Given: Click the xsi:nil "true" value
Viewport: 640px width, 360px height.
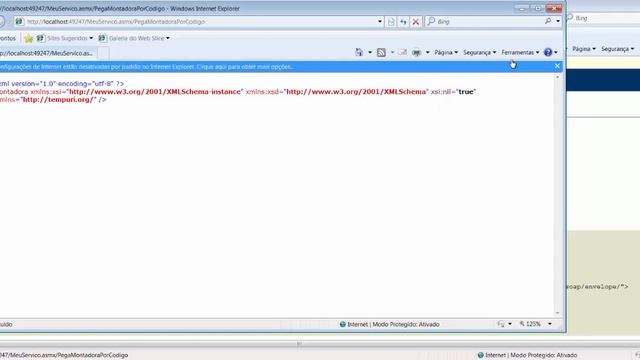Looking at the screenshot, I should point(466,92).
